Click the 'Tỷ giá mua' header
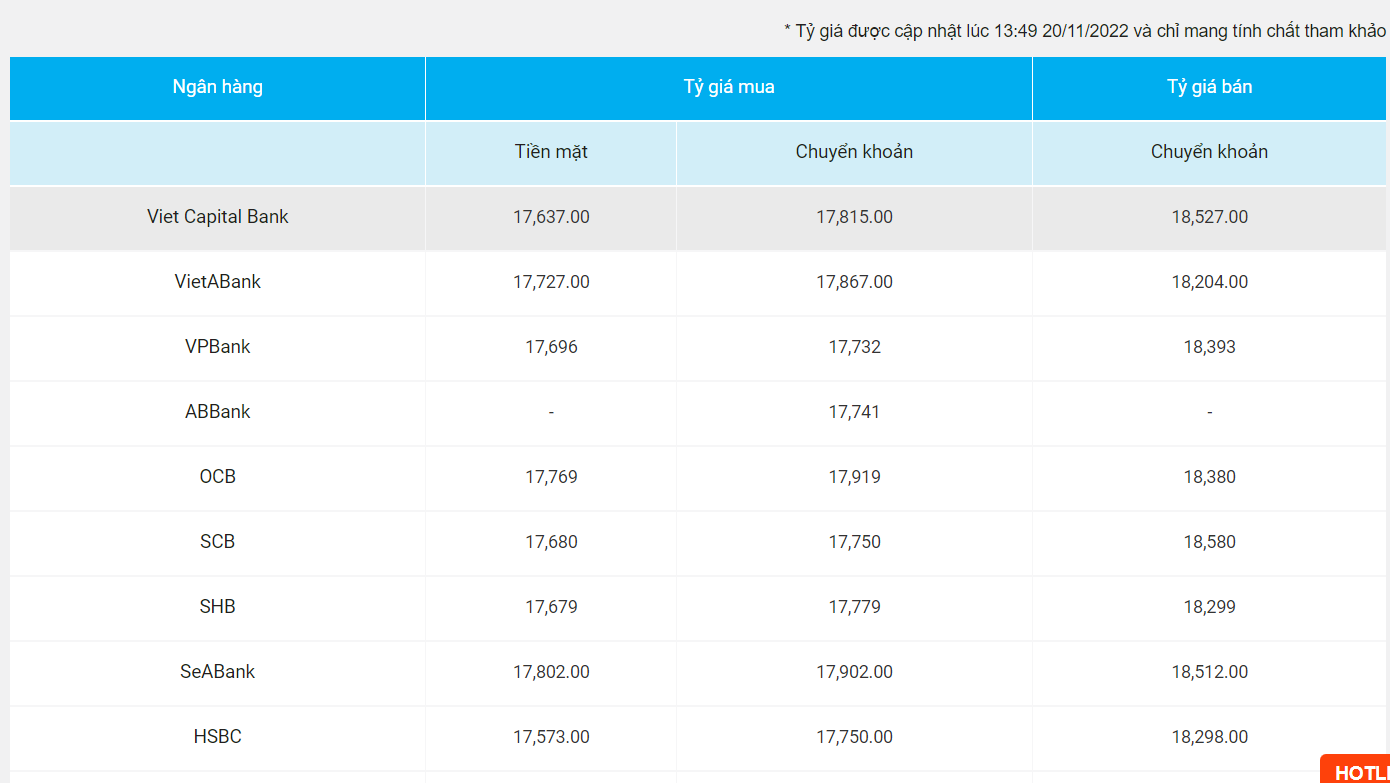 coord(729,87)
